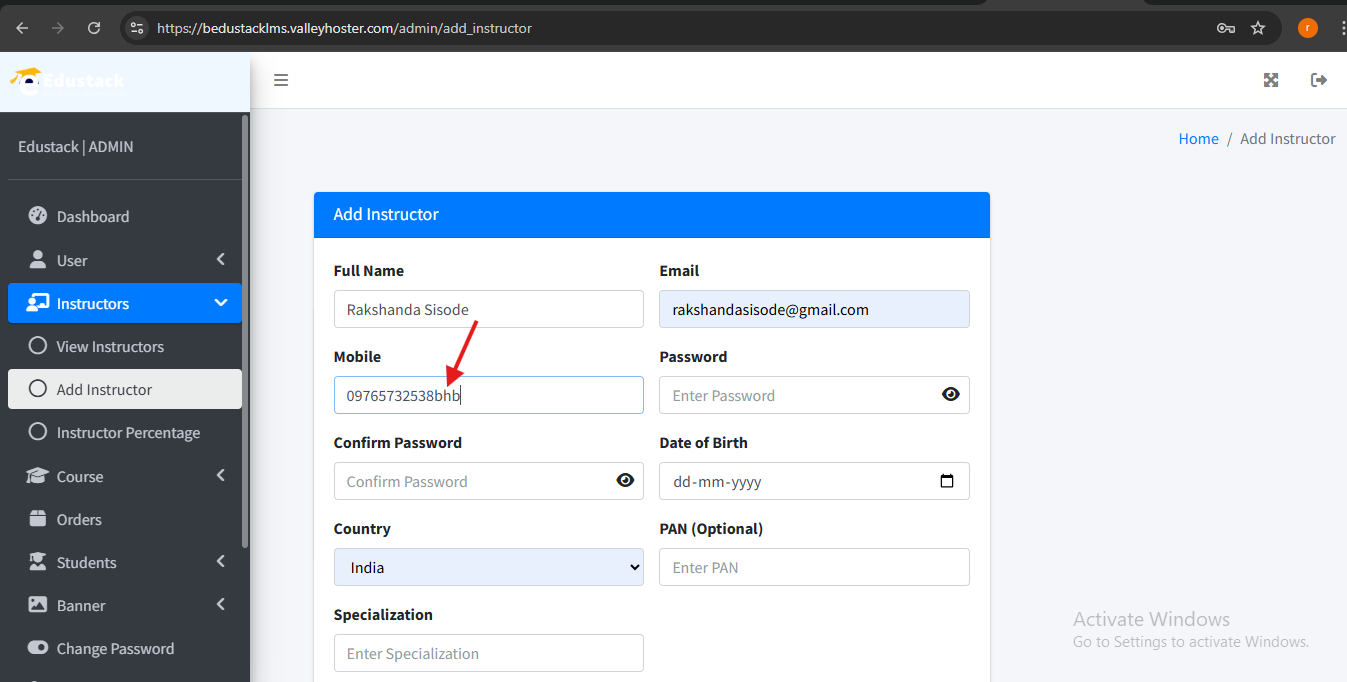Toggle fullscreen with the expand arrows icon

click(1271, 80)
